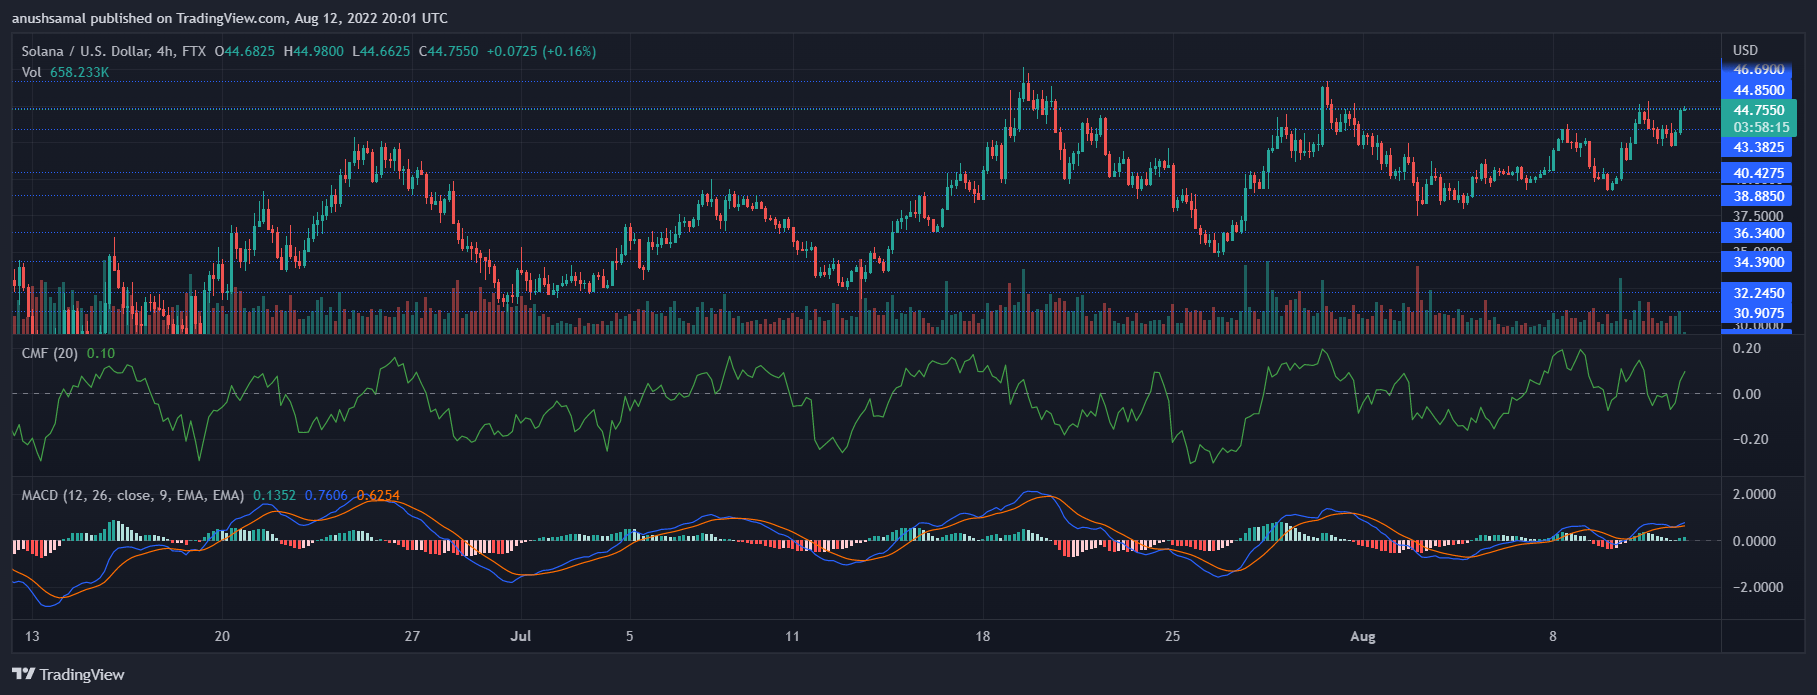Click the current price label 44.7550
Viewport: 1817px width, 695px height.
(1759, 110)
